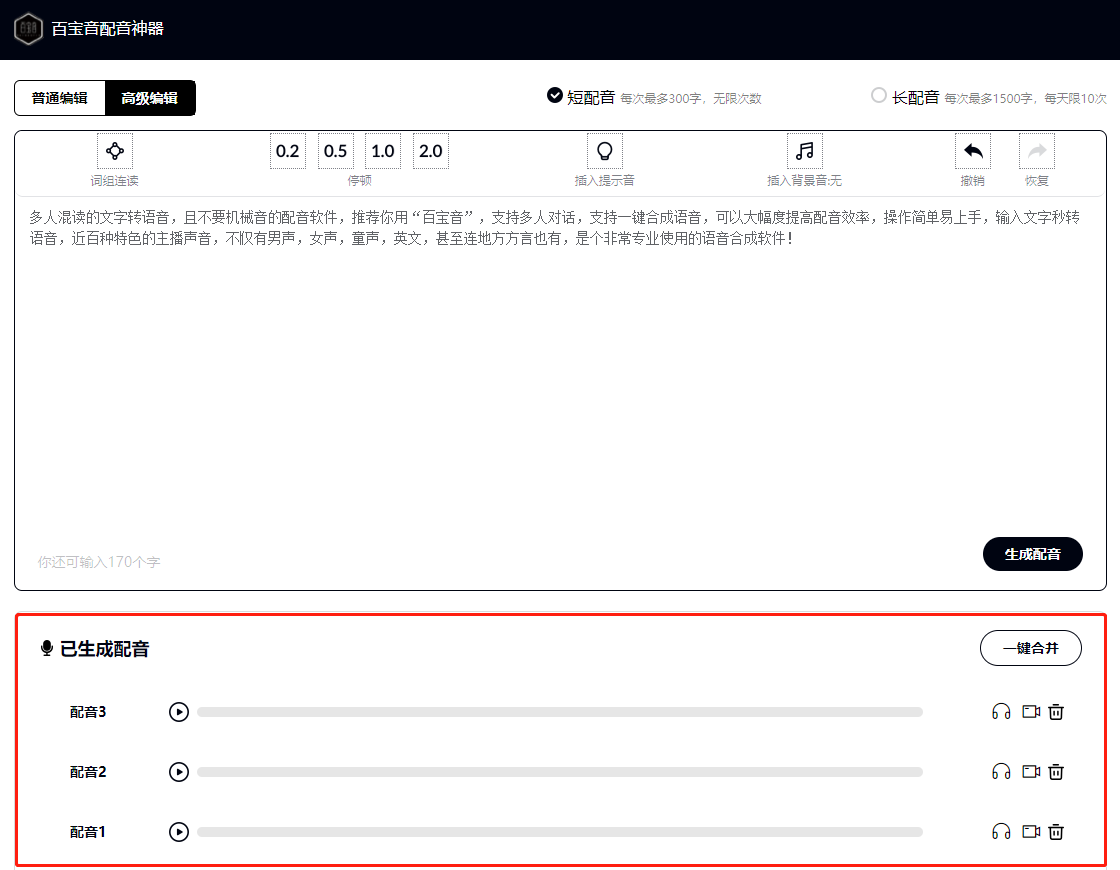This screenshot has height=870, width=1120.
Task: Click the 插入提示音 lightbulb icon
Action: [x=605, y=151]
